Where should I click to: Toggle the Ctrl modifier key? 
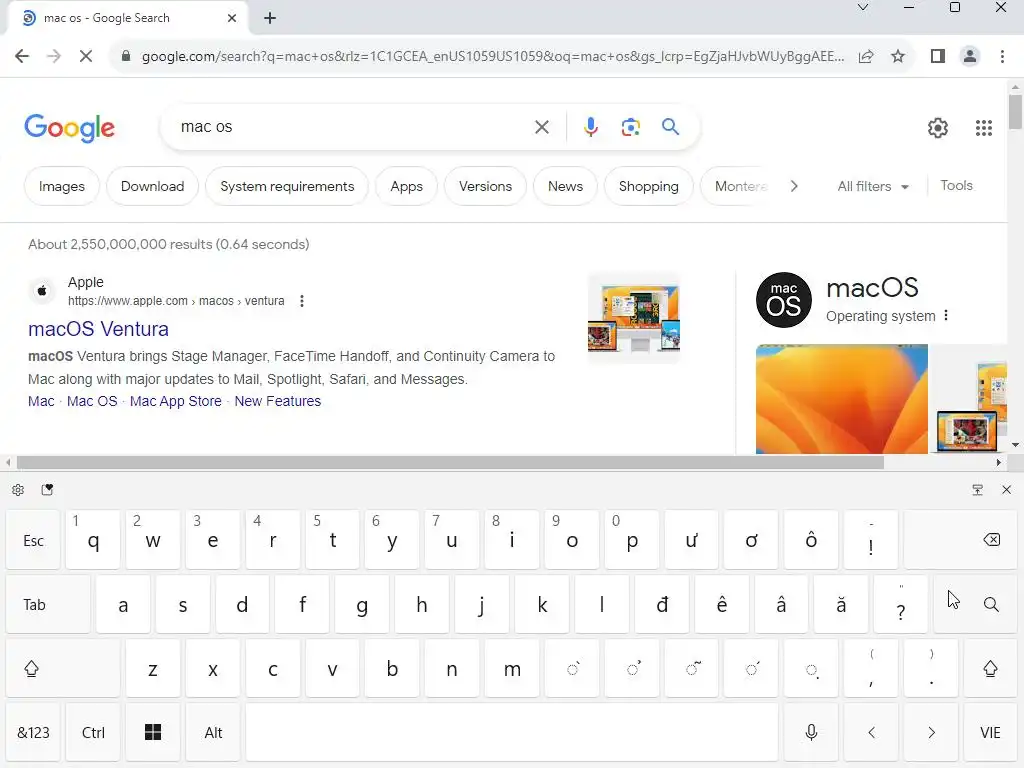(93, 732)
